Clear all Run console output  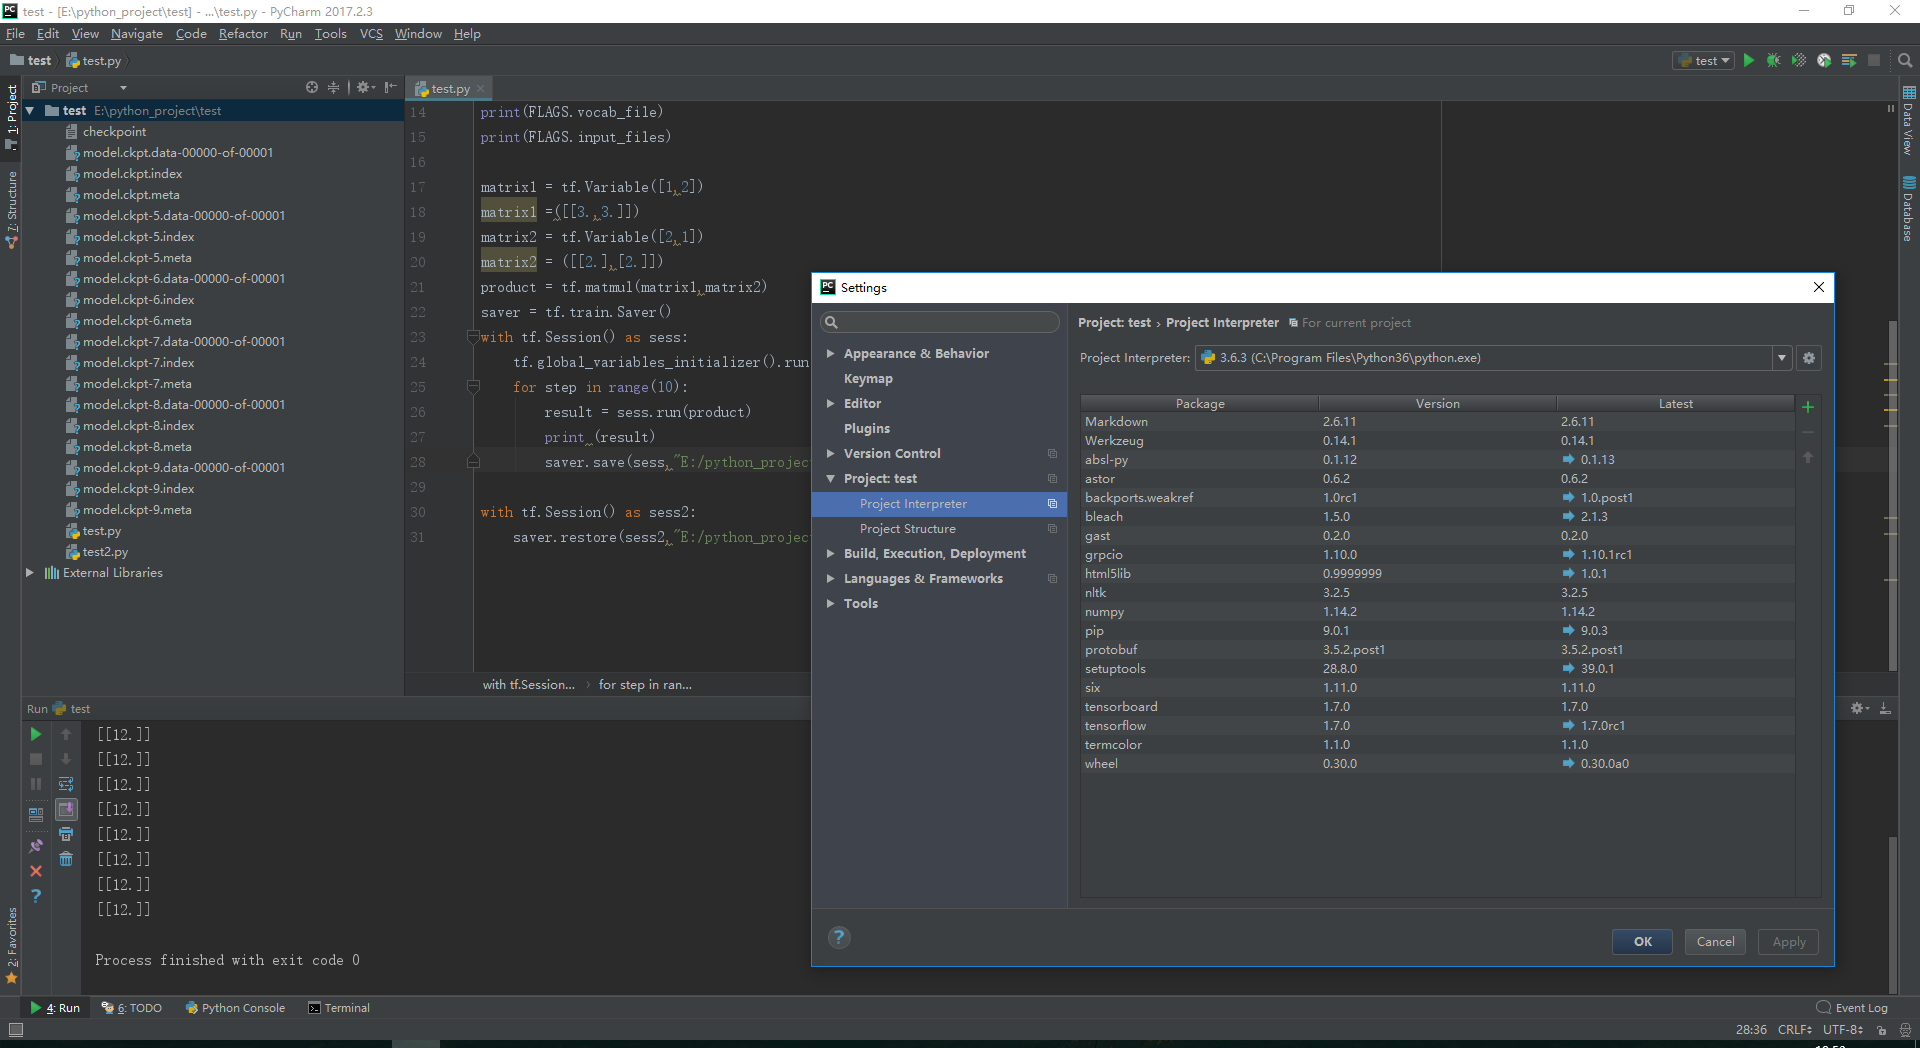(66, 859)
